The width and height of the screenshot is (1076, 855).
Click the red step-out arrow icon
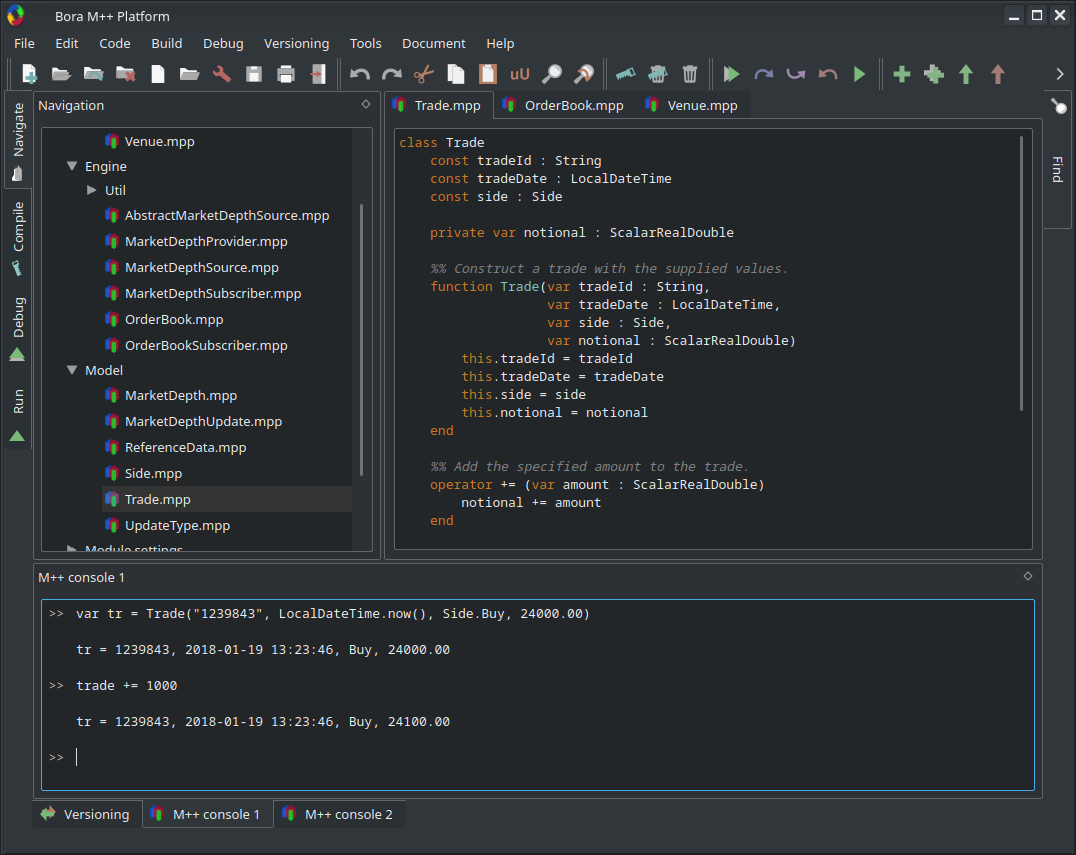828,74
